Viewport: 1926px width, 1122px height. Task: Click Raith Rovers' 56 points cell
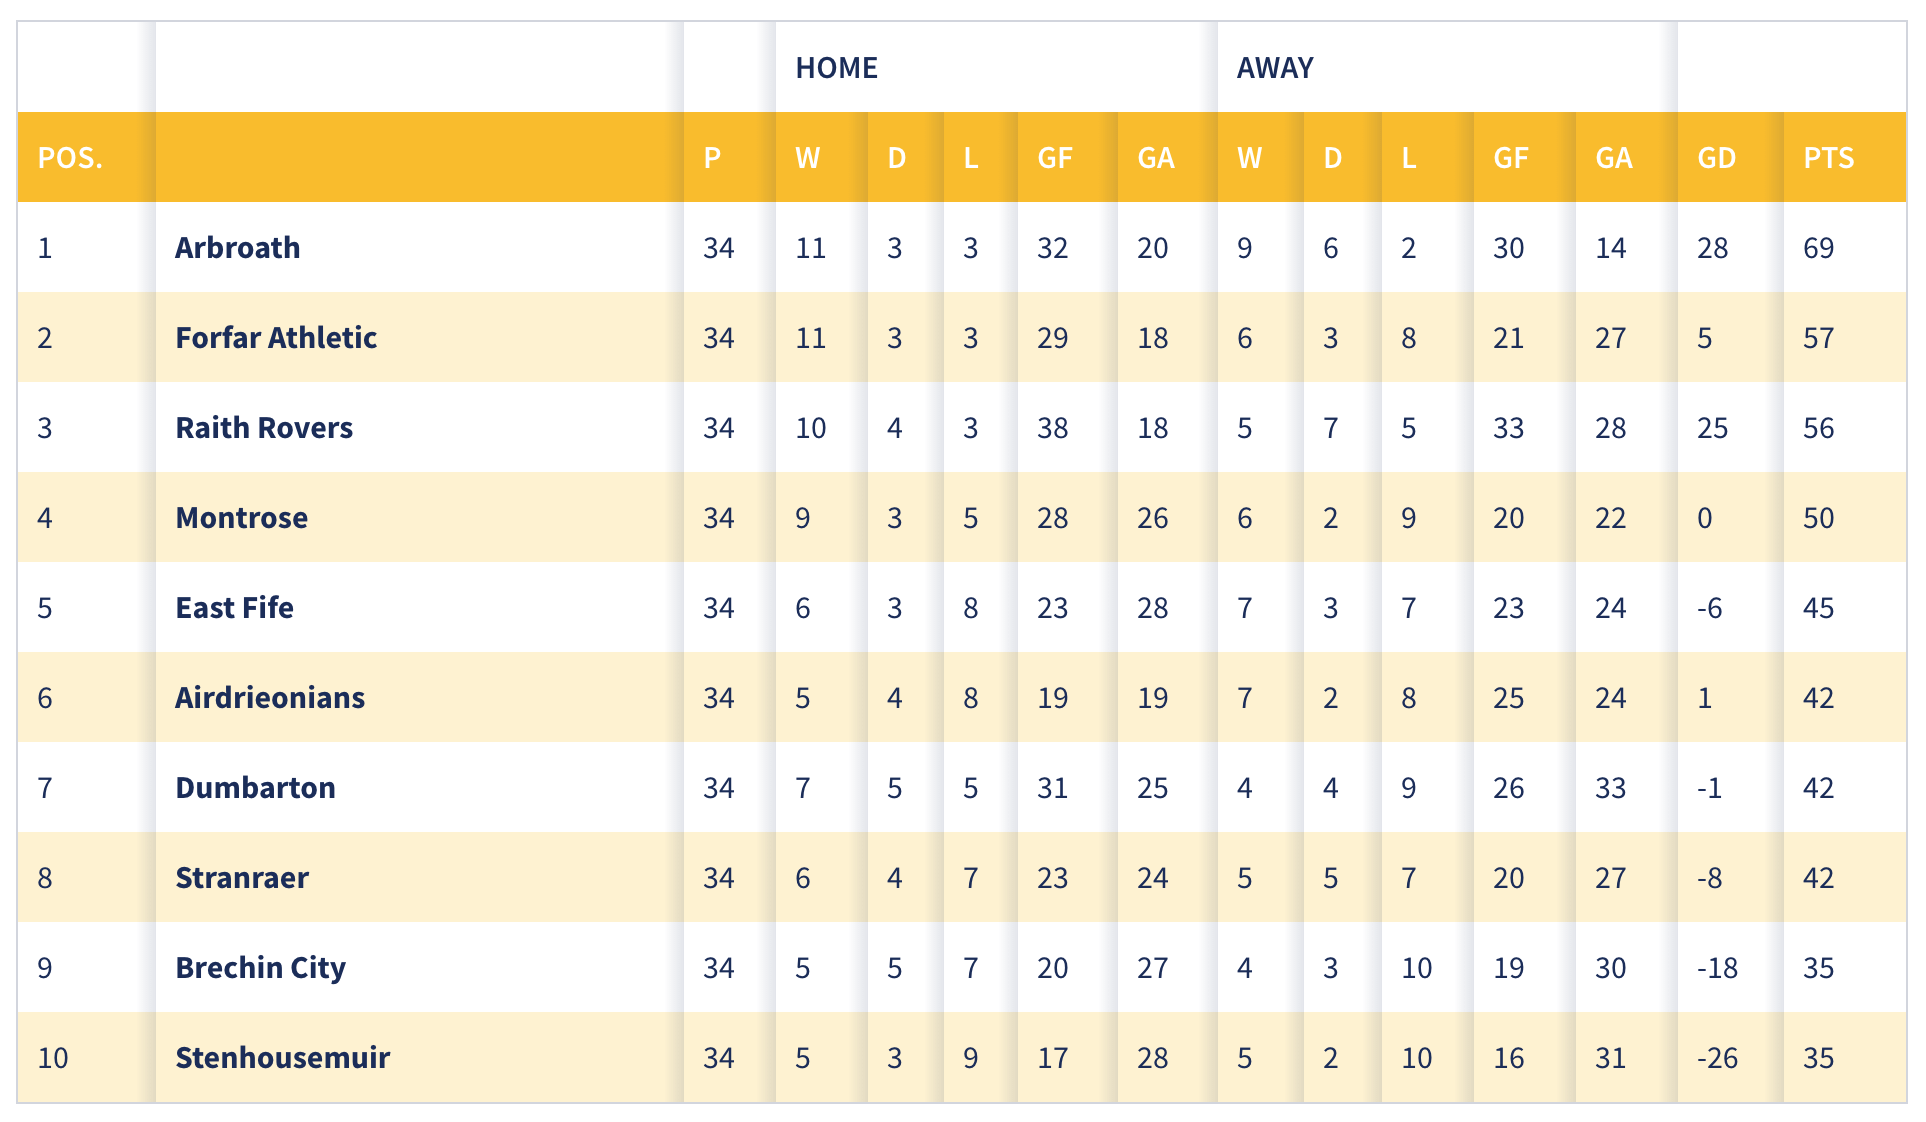[1818, 428]
